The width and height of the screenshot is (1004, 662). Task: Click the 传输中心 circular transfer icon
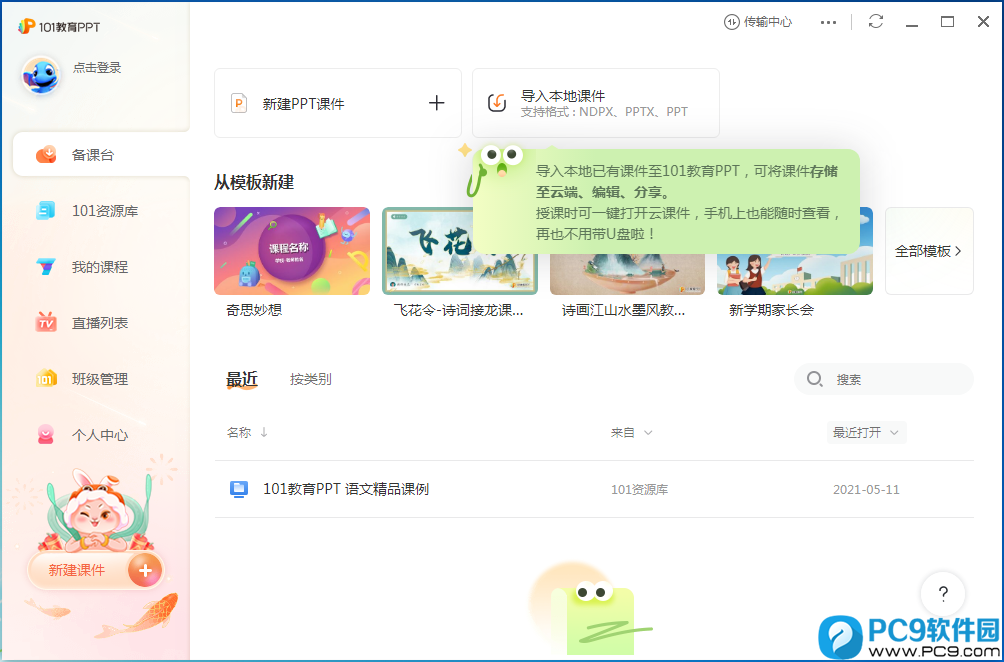(x=731, y=22)
